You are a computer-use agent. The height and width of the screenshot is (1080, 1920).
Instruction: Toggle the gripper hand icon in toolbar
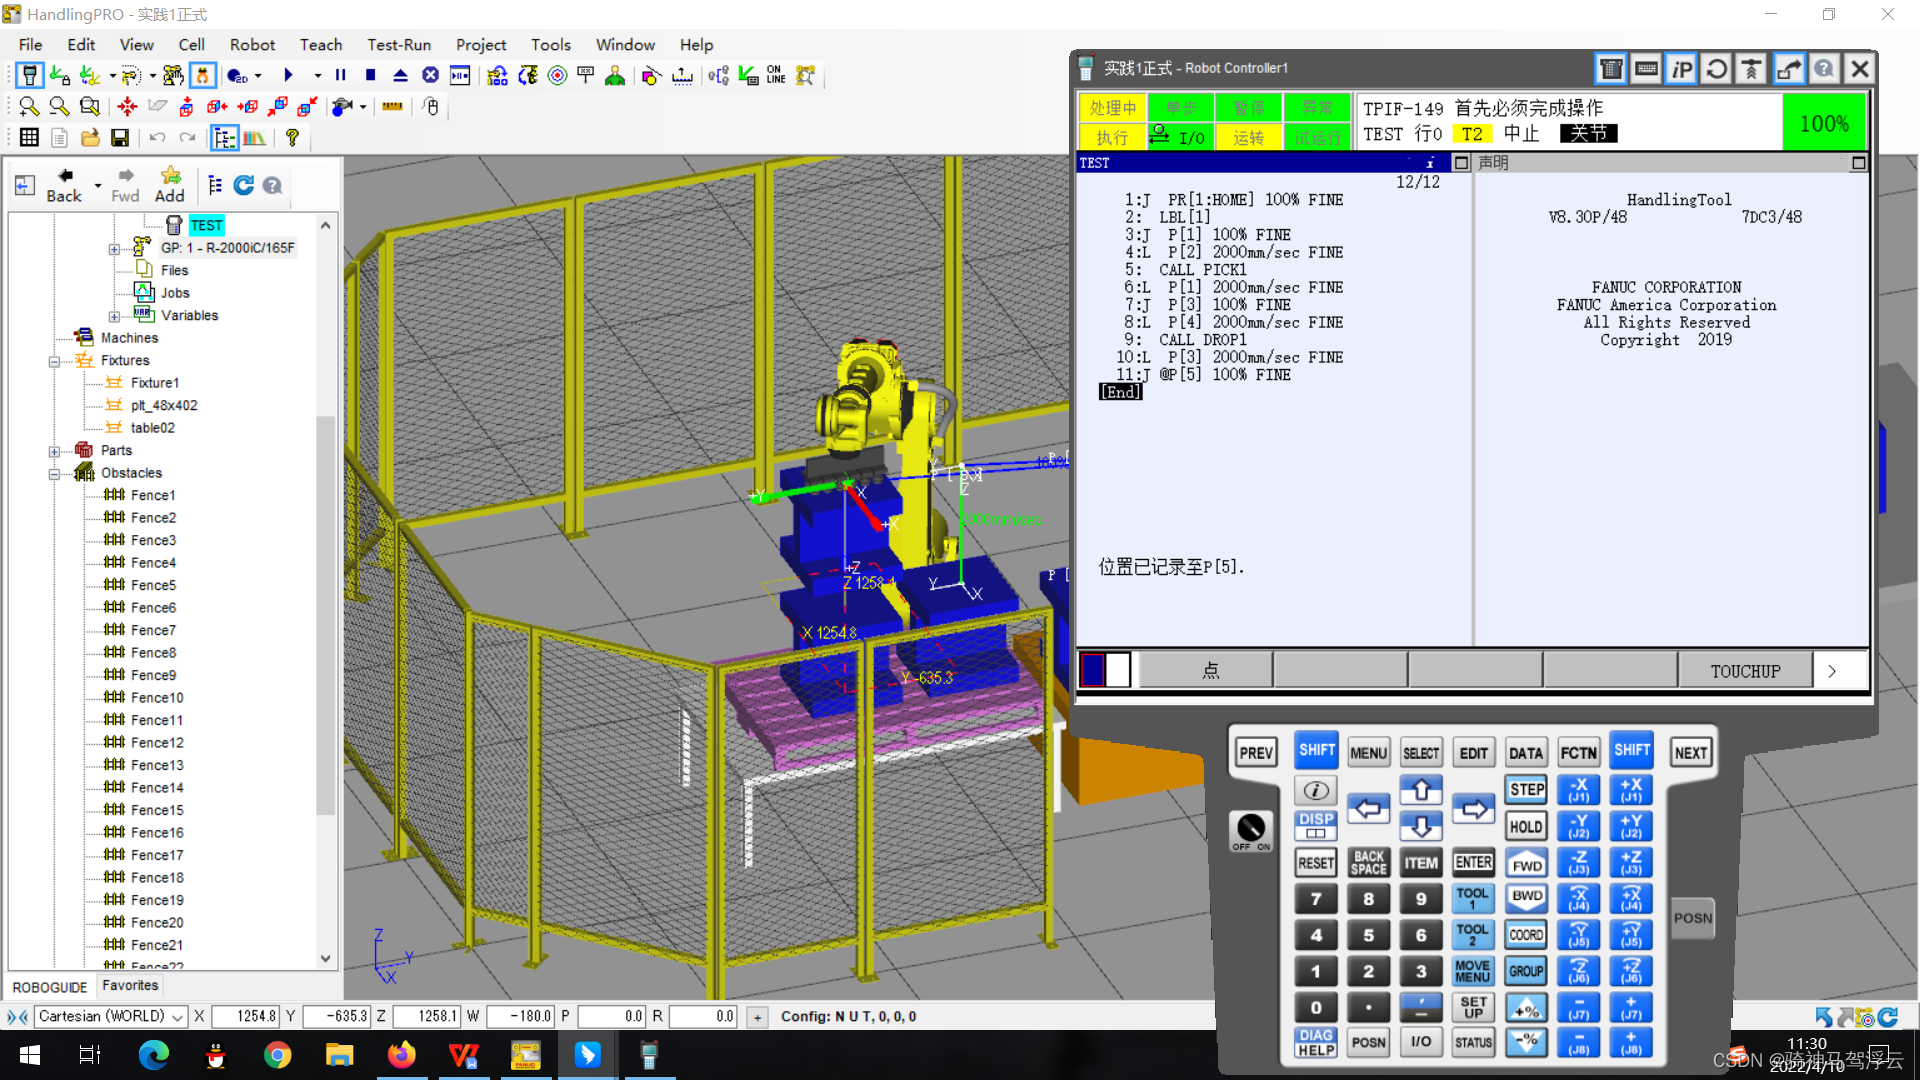pyautogui.click(x=203, y=76)
